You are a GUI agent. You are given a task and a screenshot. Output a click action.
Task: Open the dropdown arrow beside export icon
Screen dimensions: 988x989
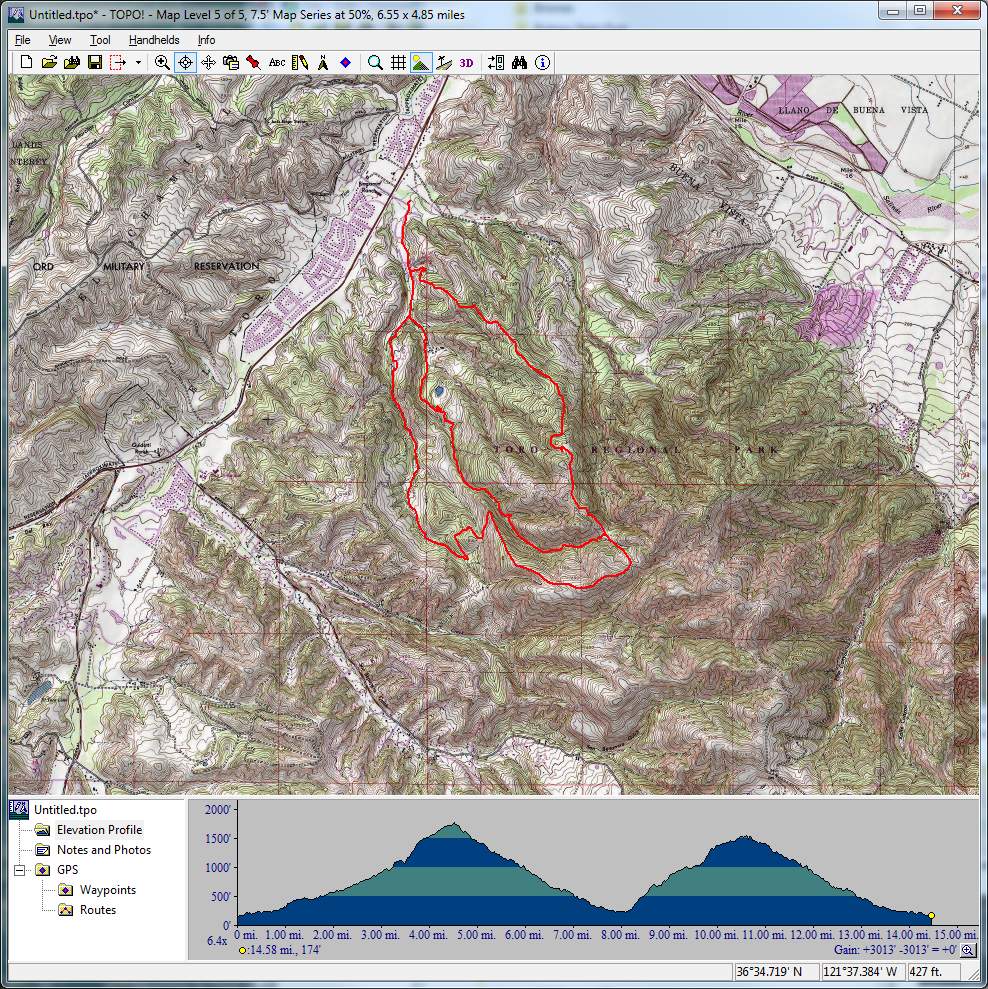tap(138, 62)
